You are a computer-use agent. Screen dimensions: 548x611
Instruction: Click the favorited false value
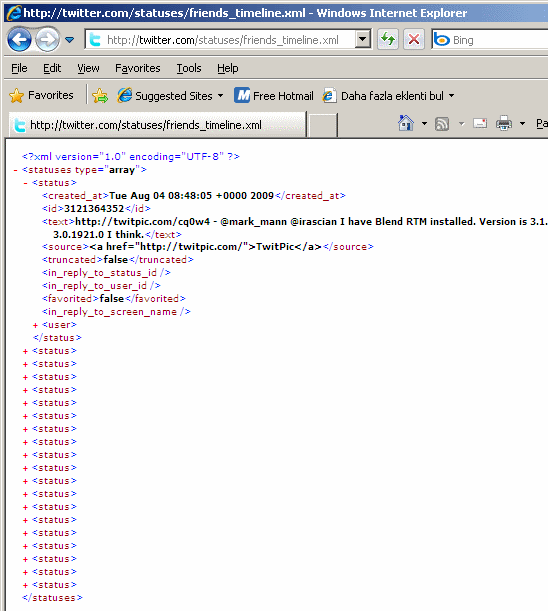(x=112, y=298)
